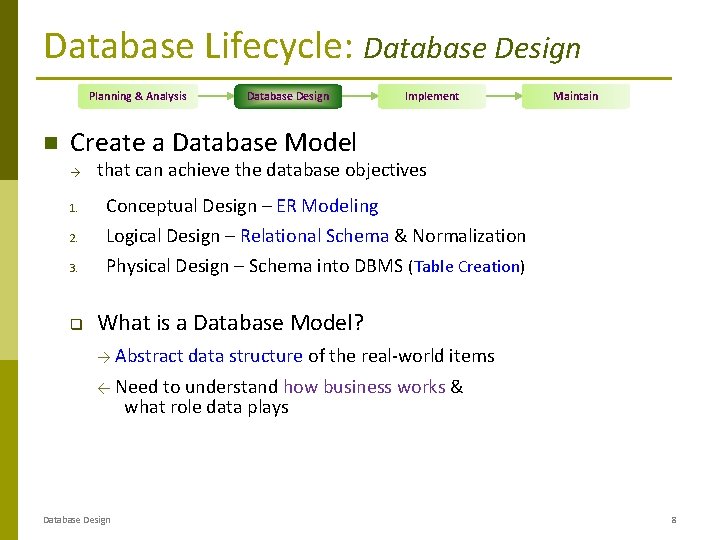Click the 'What is a Database Model?' heading

231,322
